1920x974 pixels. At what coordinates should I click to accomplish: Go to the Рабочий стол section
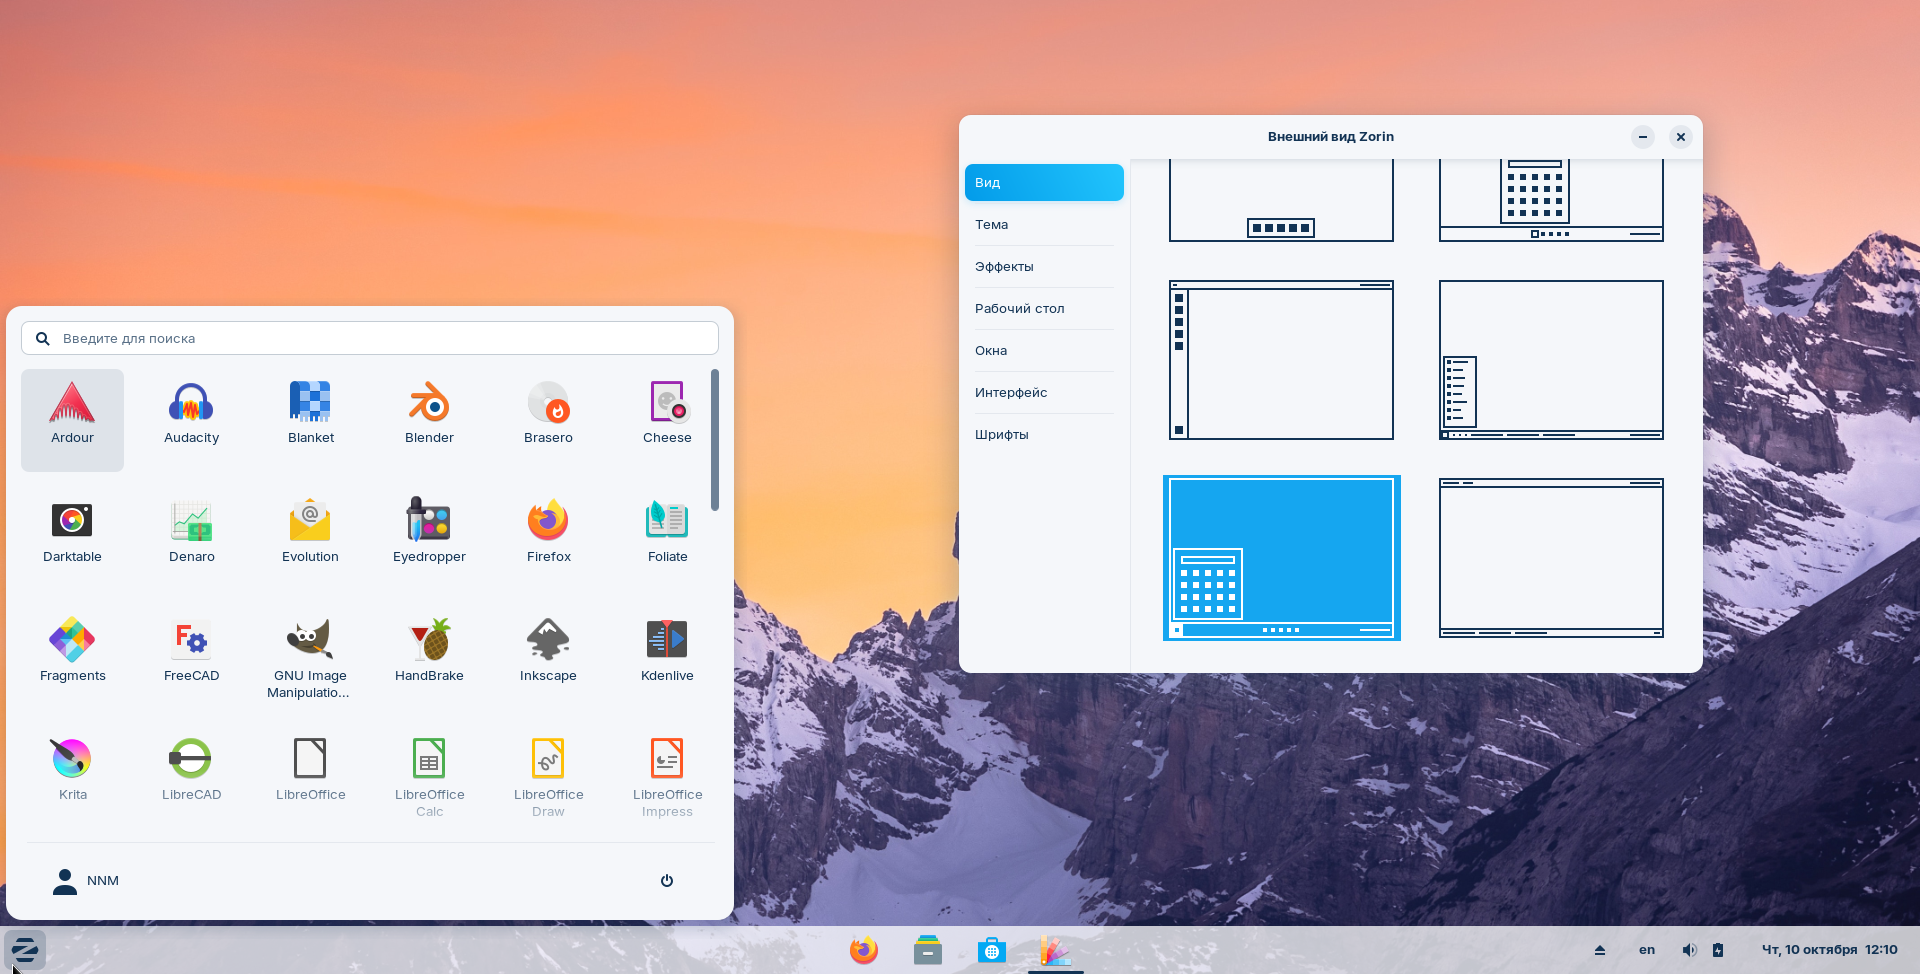click(1044, 308)
